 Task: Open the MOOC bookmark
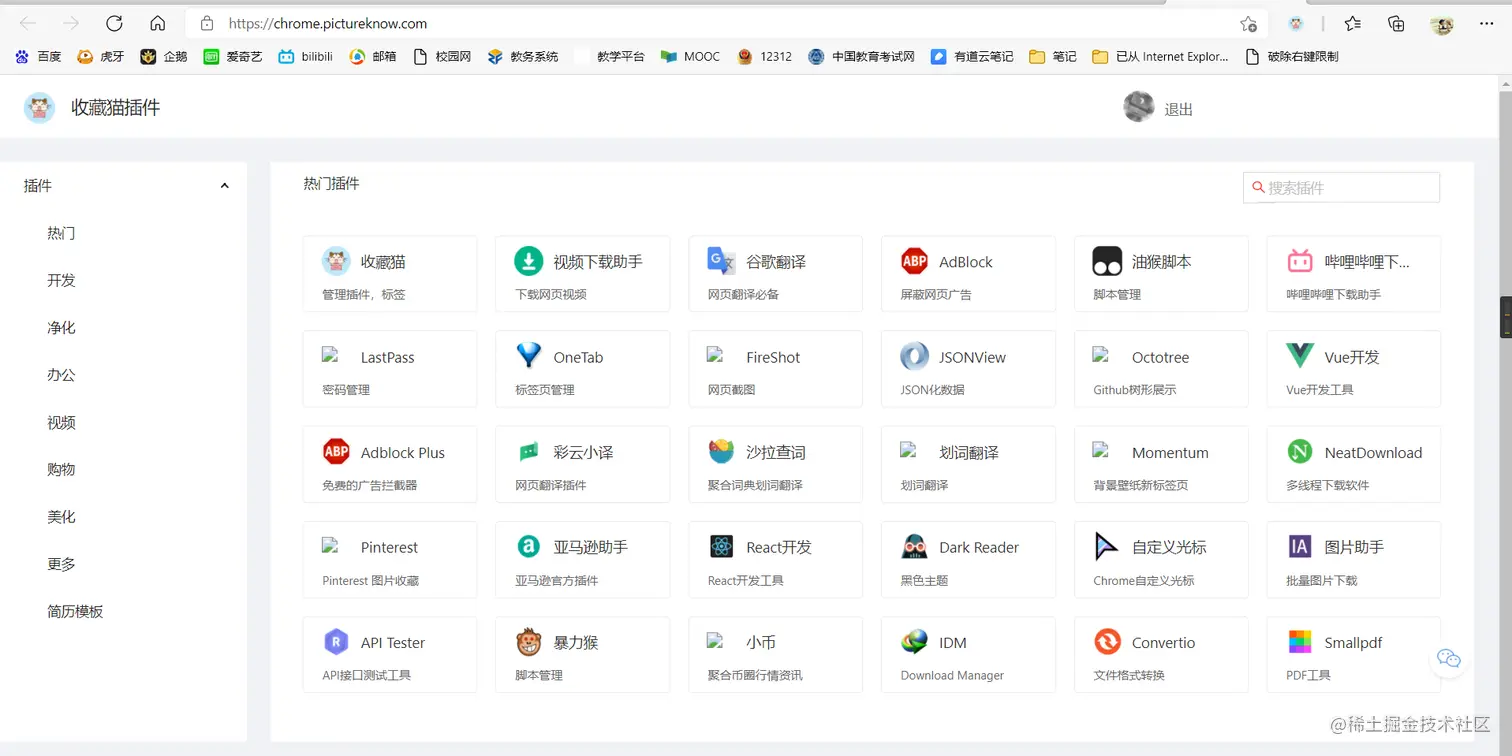(690, 57)
